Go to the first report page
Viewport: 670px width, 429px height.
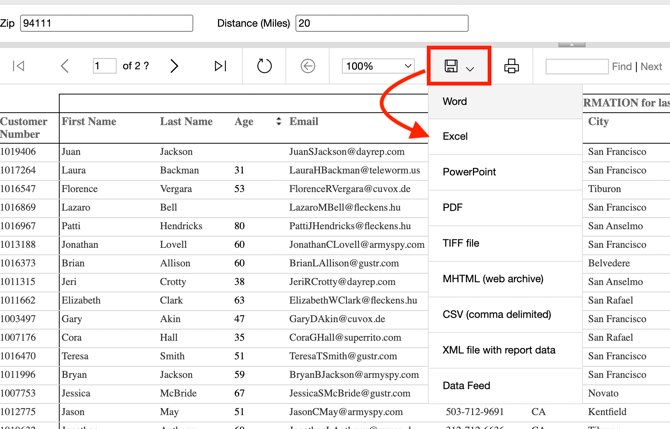point(19,66)
